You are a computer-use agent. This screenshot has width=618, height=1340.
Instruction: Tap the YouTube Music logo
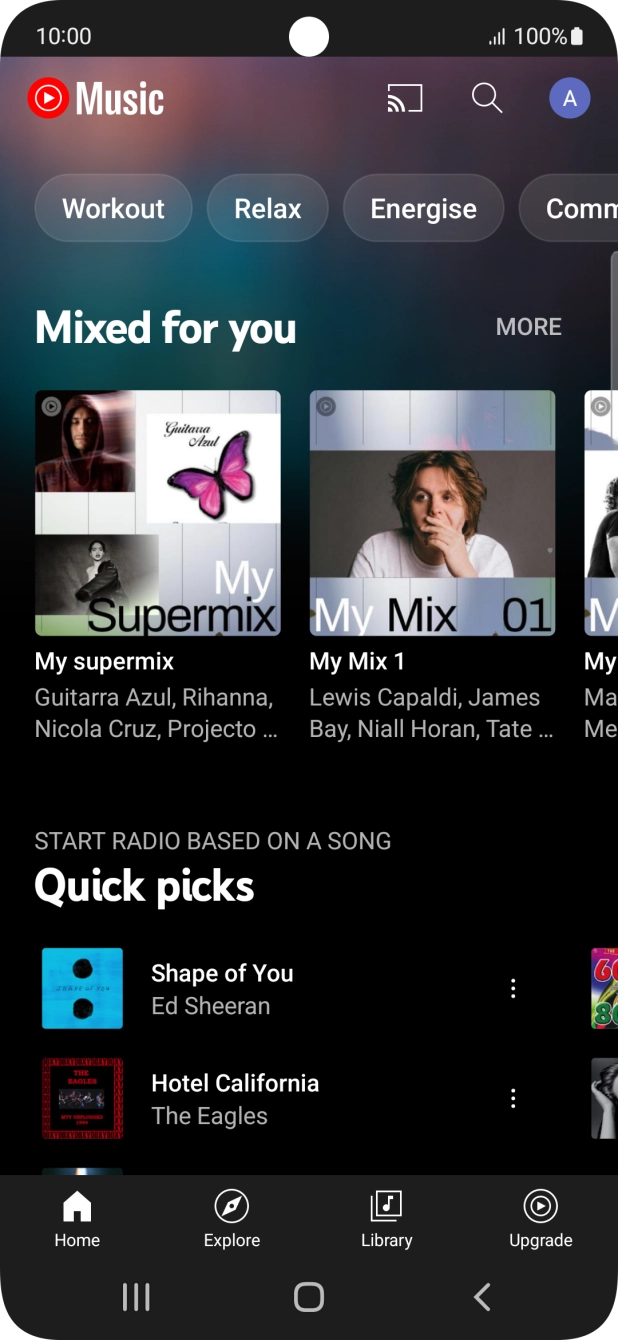coord(96,99)
